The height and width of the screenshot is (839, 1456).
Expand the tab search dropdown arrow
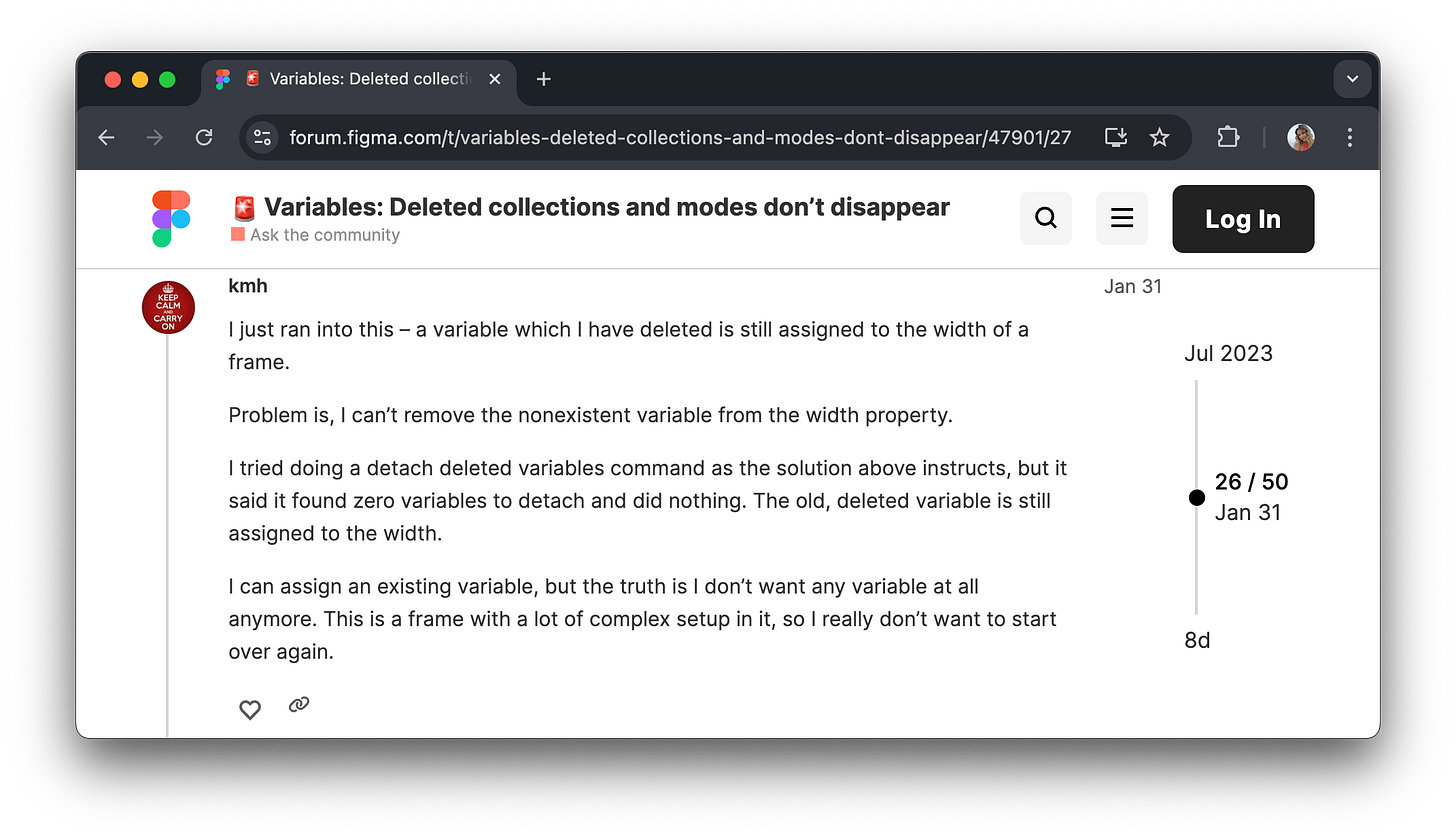pos(1352,79)
